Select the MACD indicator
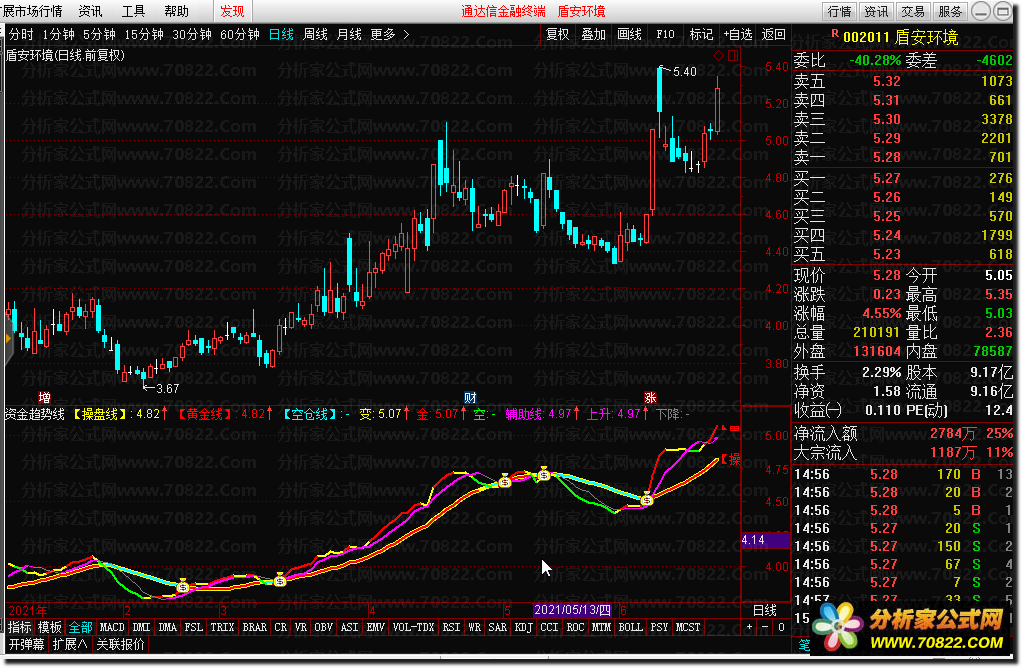 tap(112, 627)
